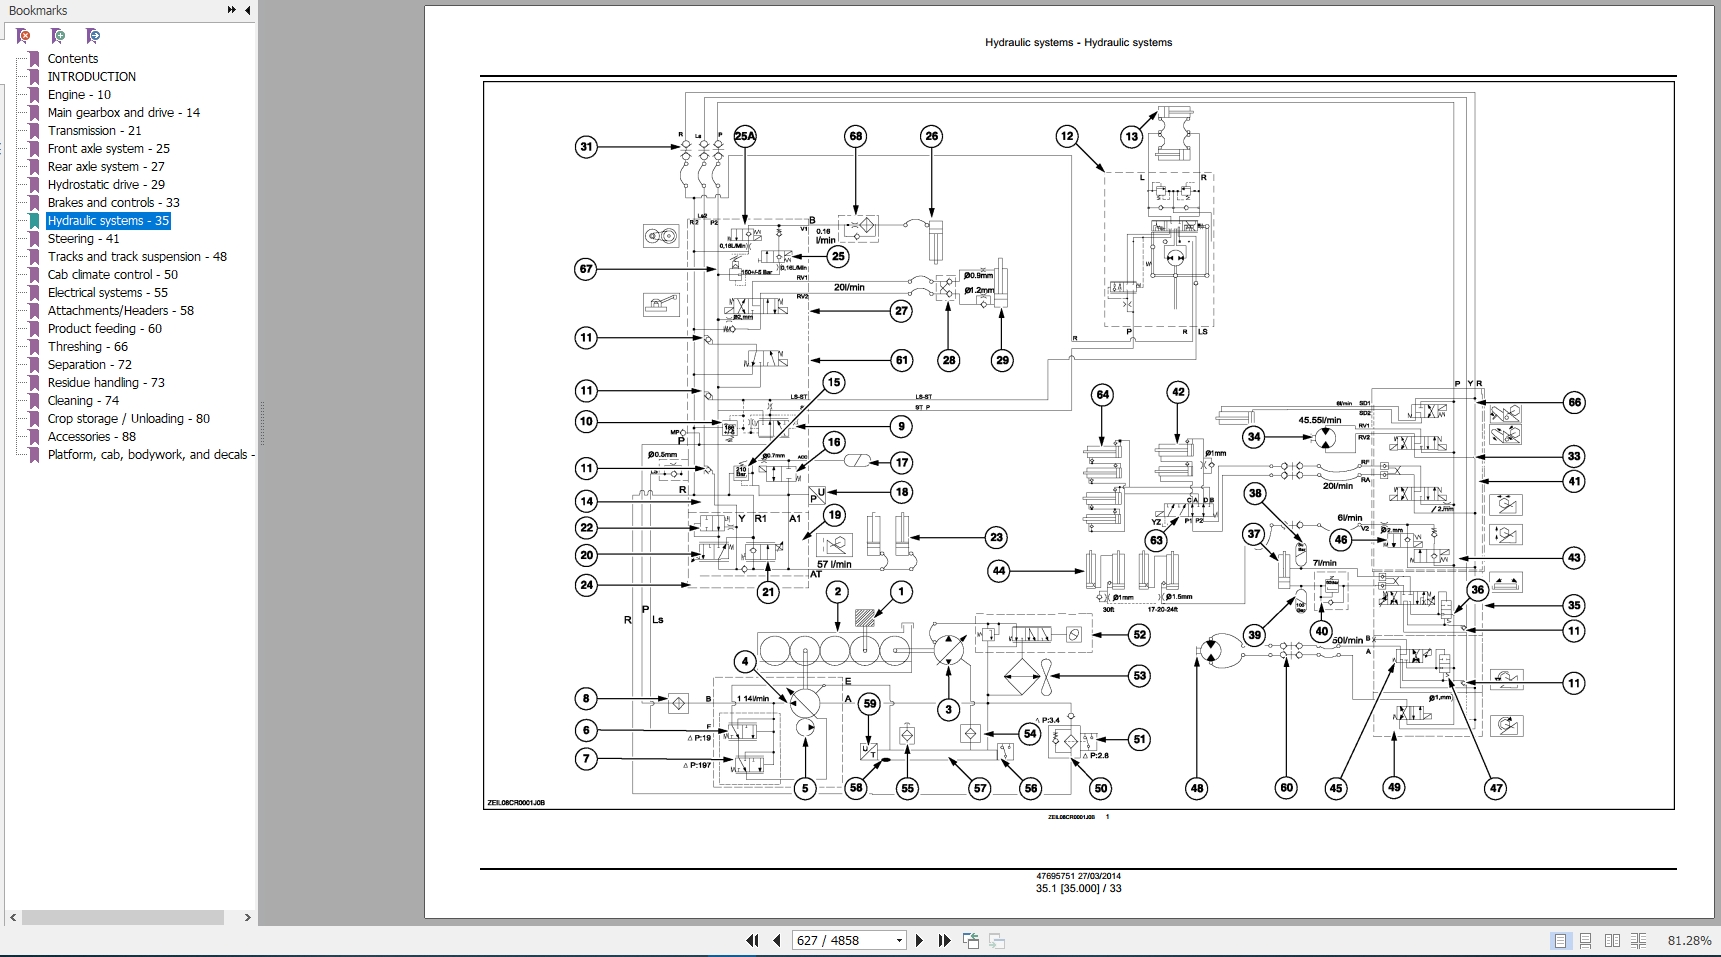
Task: Click the bookmark icon beside Transmission - 21
Action: tap(34, 131)
